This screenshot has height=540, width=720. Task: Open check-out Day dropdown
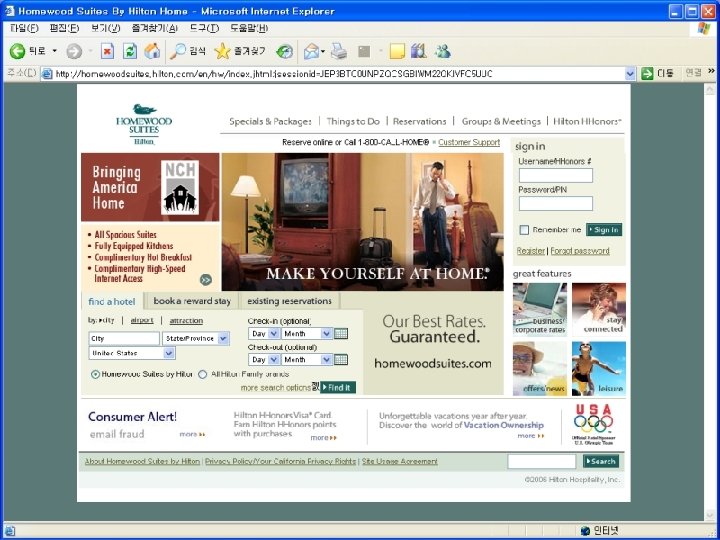[264, 360]
